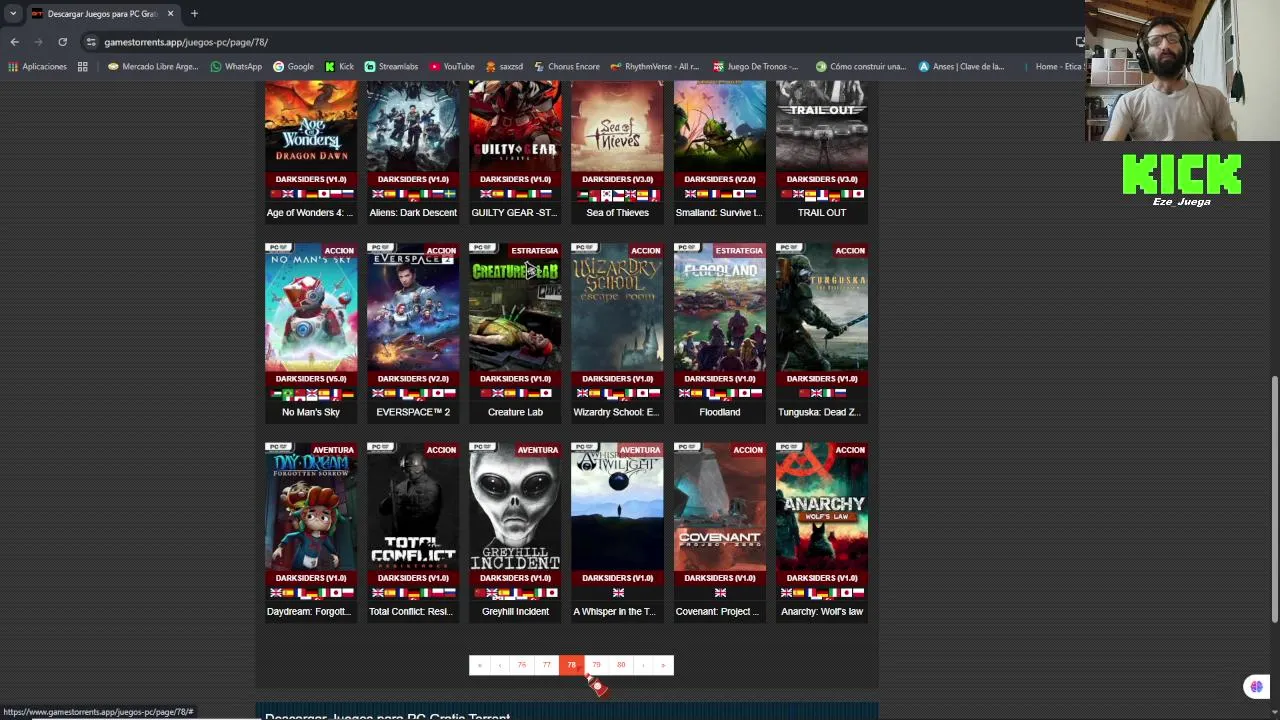Click the 'No Man's Sky' title link
This screenshot has height=720, width=1280.
pyautogui.click(x=311, y=412)
